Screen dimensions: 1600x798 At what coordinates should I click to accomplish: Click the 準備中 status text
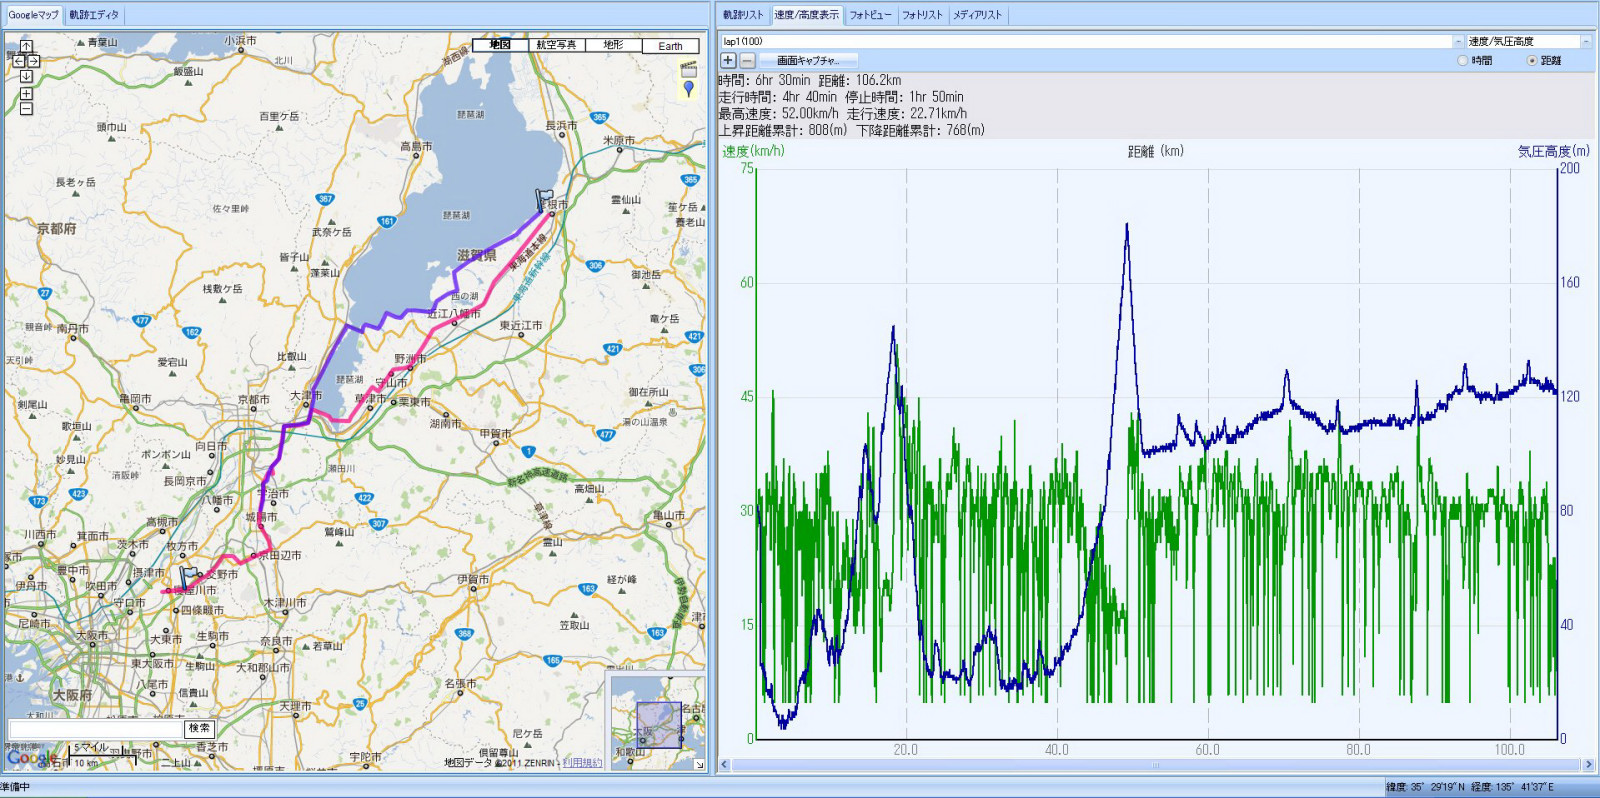click(15, 787)
